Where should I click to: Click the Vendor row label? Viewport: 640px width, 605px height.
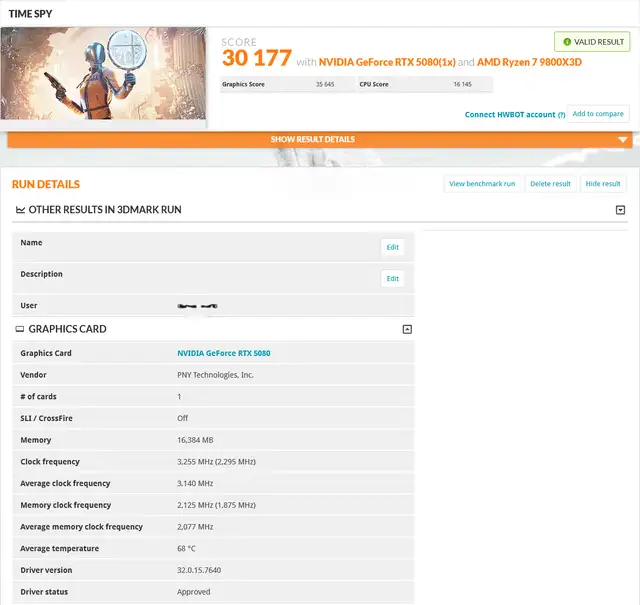point(33,375)
